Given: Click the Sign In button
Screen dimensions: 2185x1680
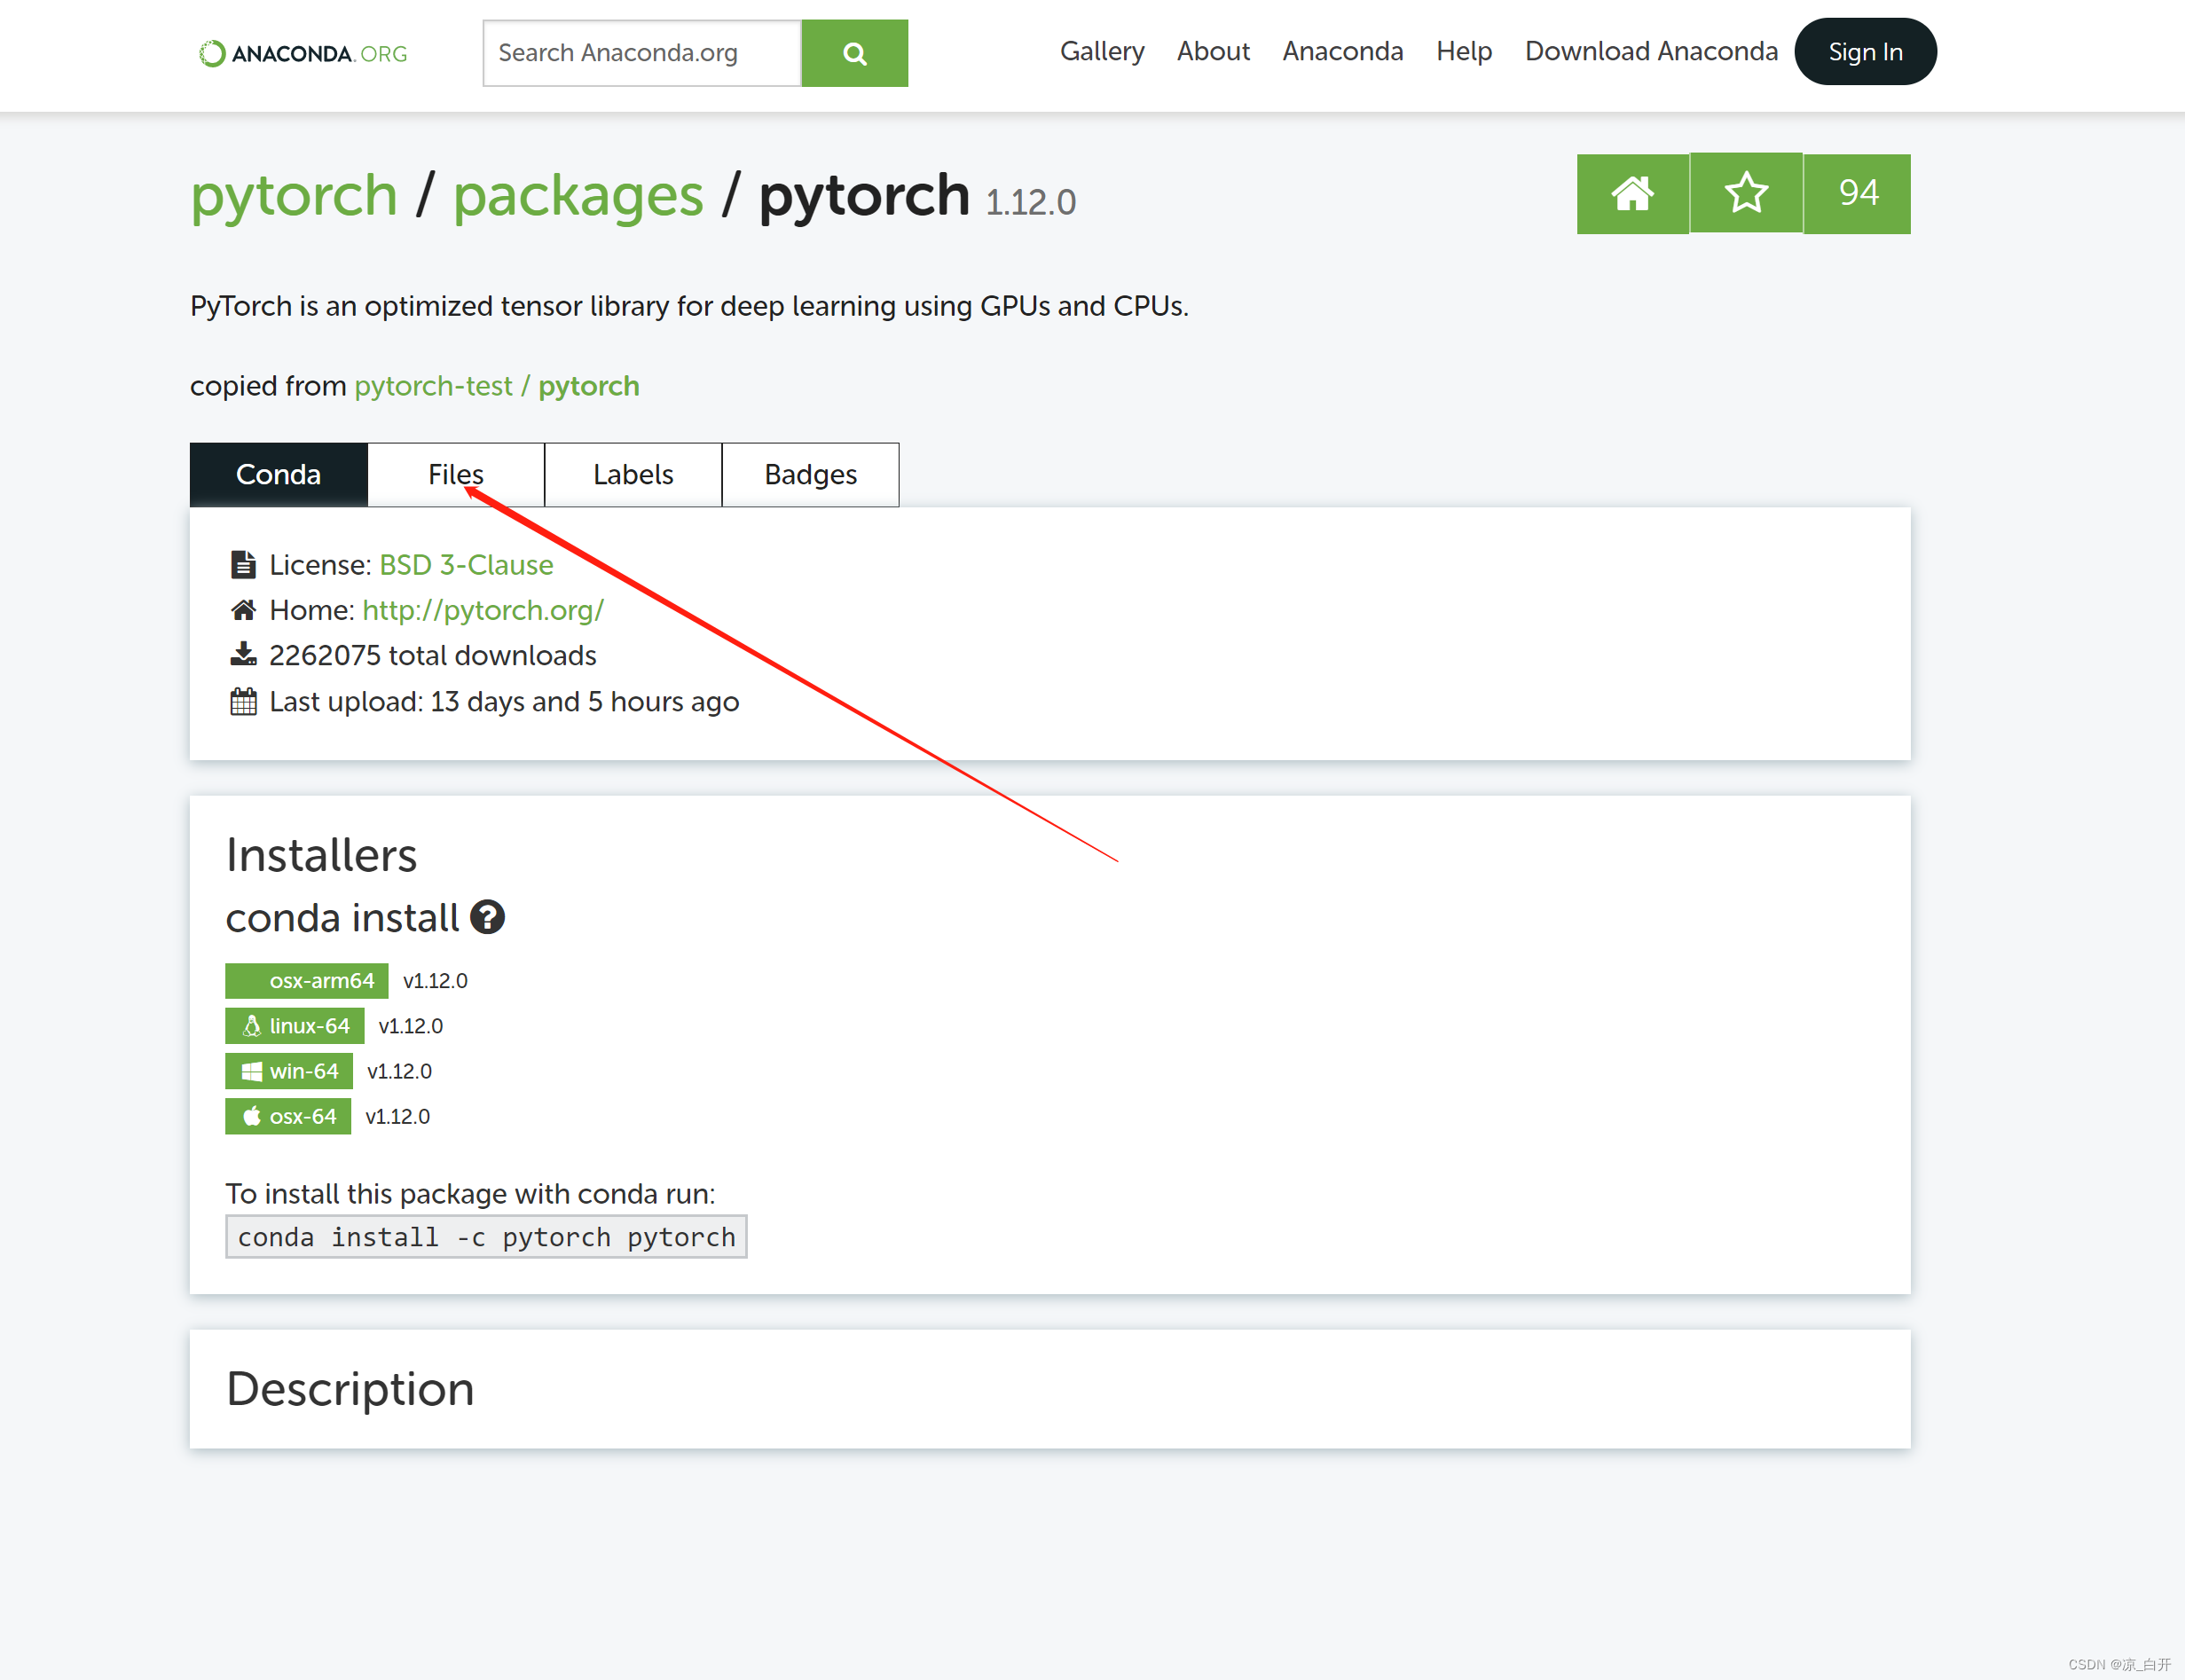Looking at the screenshot, I should 1865,52.
